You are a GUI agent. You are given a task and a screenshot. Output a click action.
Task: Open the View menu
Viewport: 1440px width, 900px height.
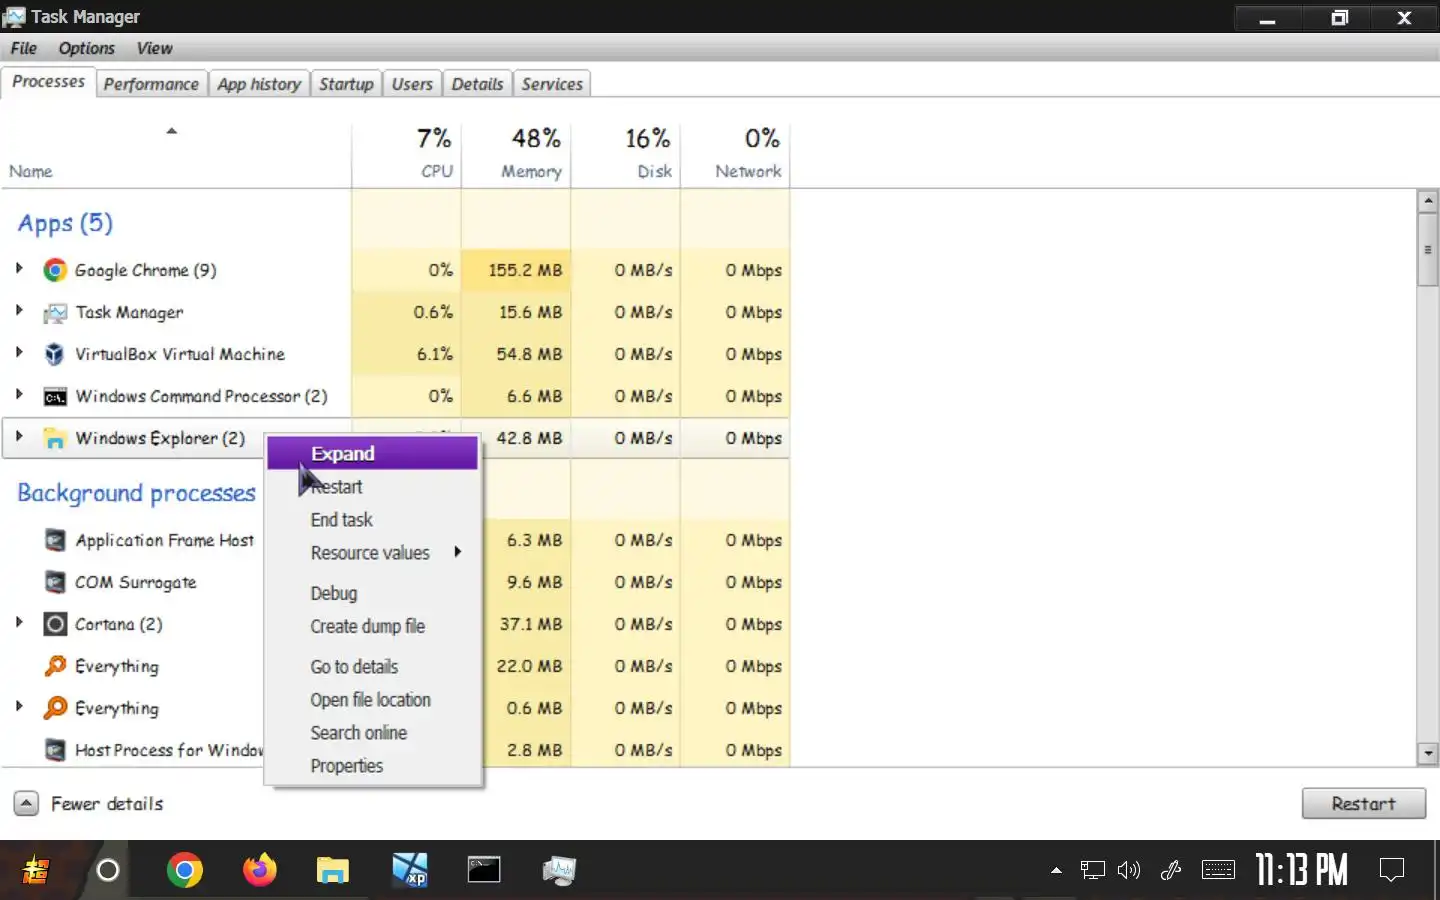(x=155, y=48)
